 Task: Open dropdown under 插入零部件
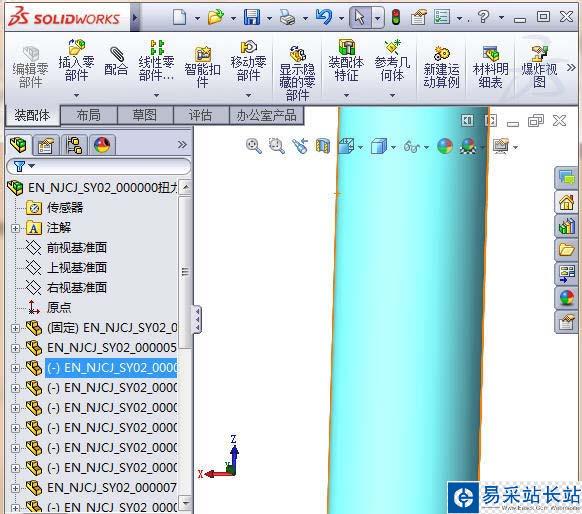click(x=76, y=95)
